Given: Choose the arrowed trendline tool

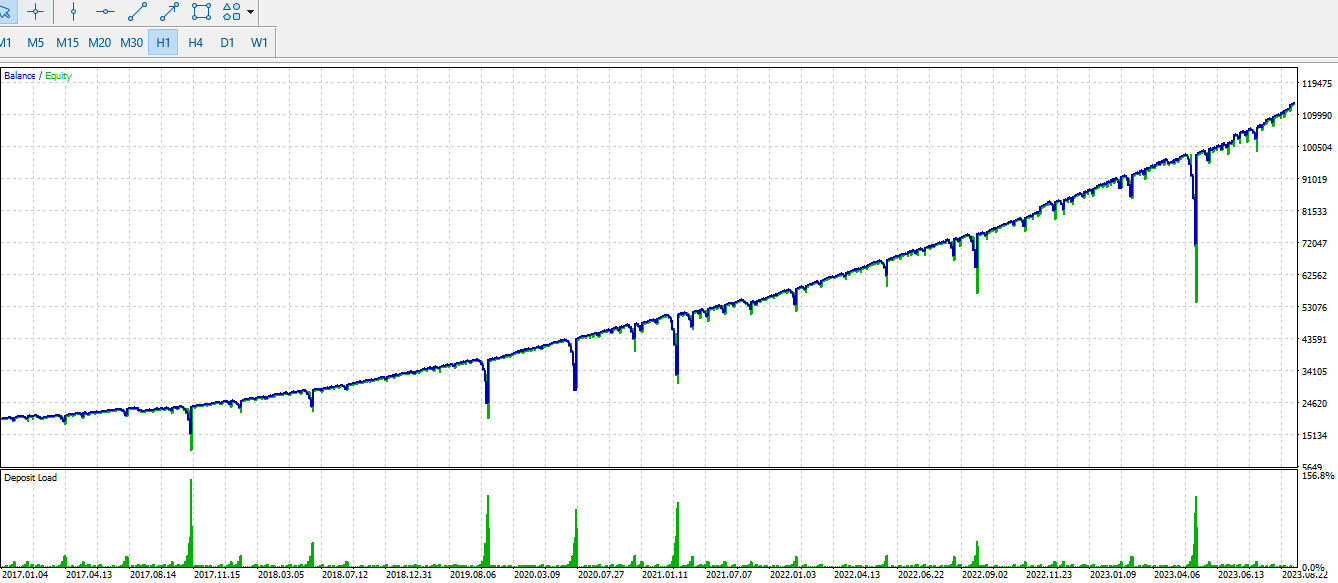Looking at the screenshot, I should point(169,12).
